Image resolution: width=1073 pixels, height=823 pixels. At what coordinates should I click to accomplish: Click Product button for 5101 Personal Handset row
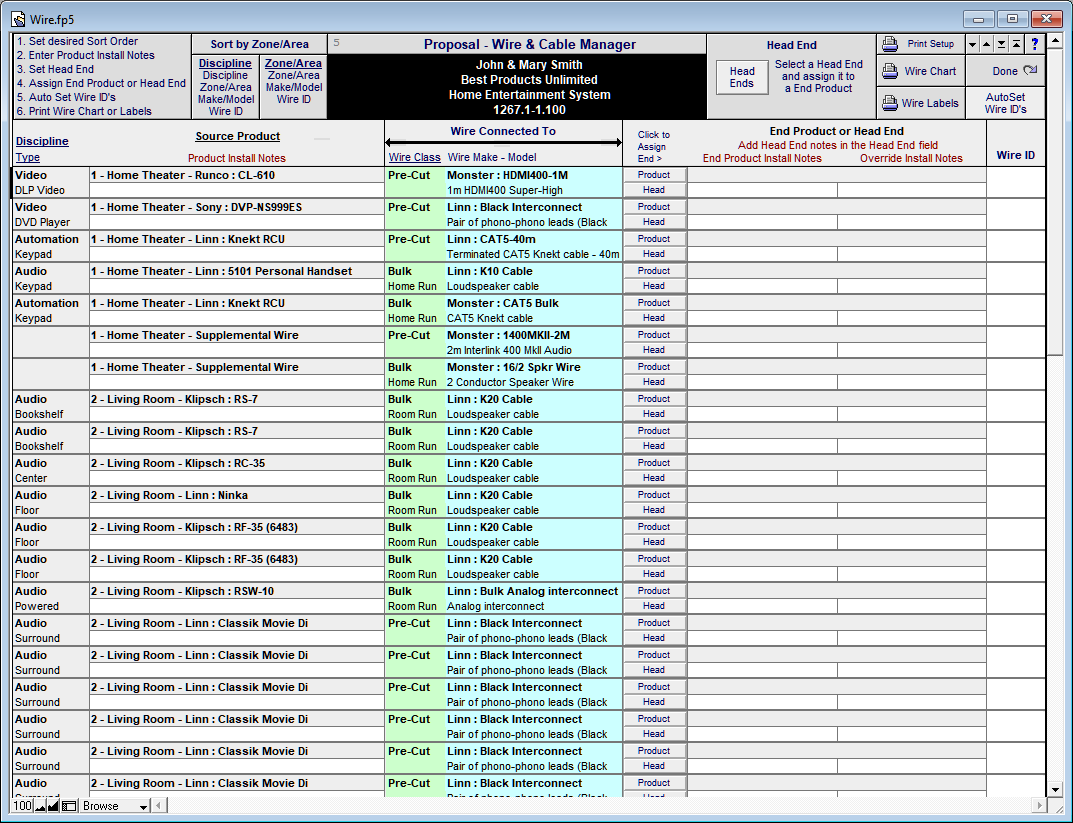654,271
